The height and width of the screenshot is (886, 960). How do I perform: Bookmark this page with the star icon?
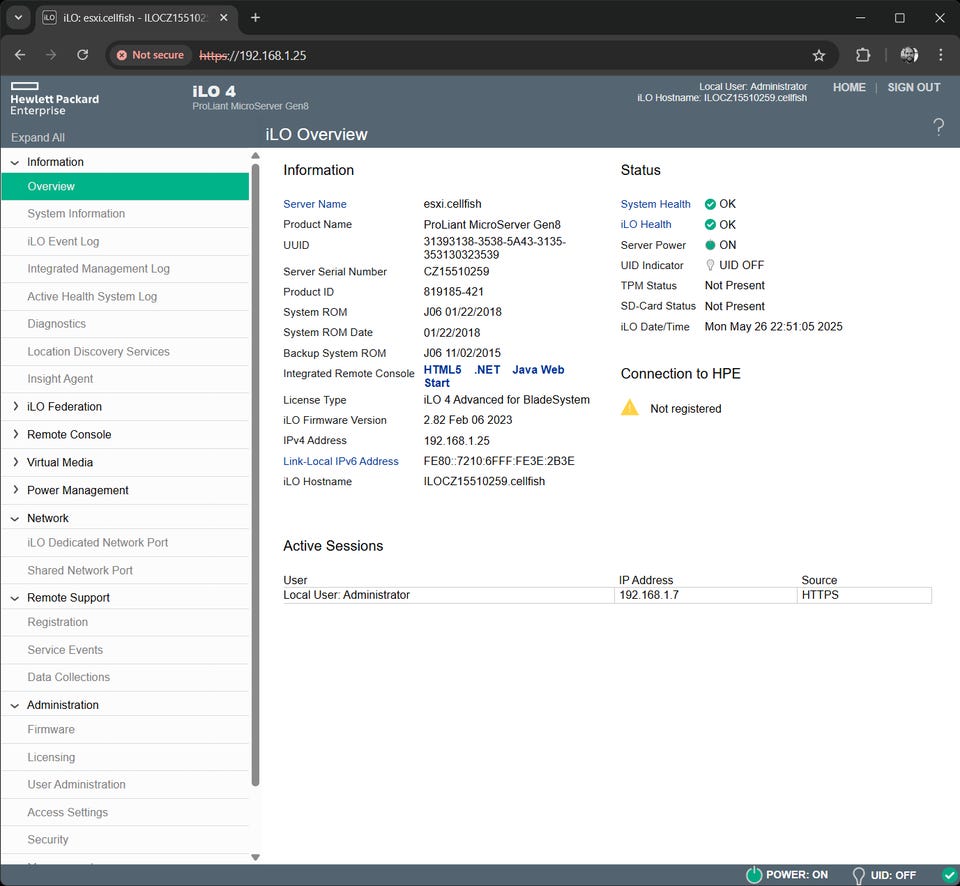pyautogui.click(x=819, y=55)
